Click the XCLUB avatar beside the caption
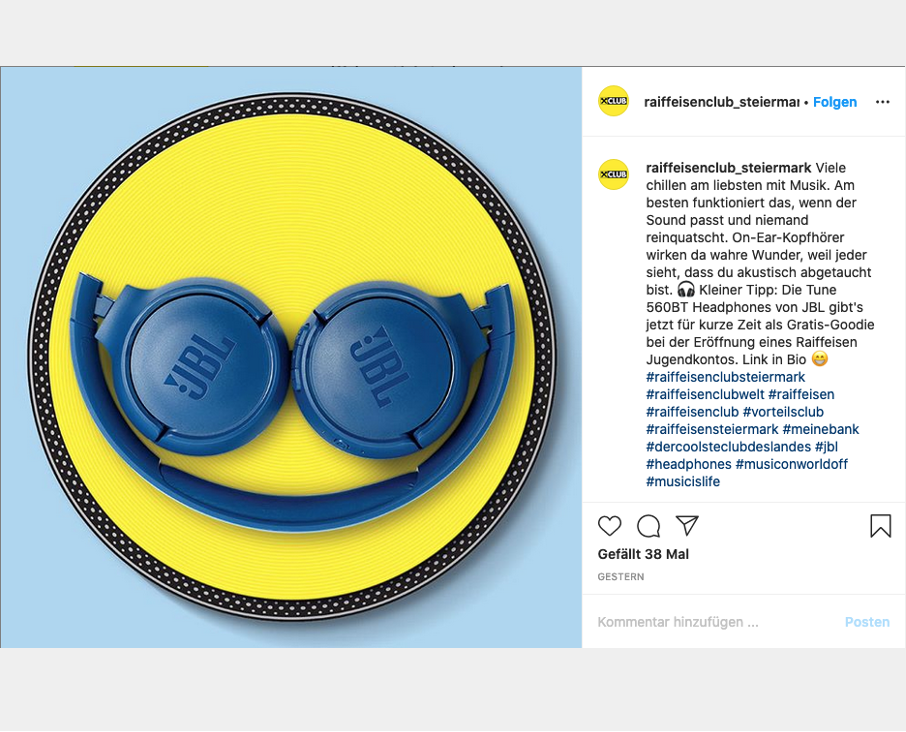Screen dimensions: 906x732 pos(613,174)
